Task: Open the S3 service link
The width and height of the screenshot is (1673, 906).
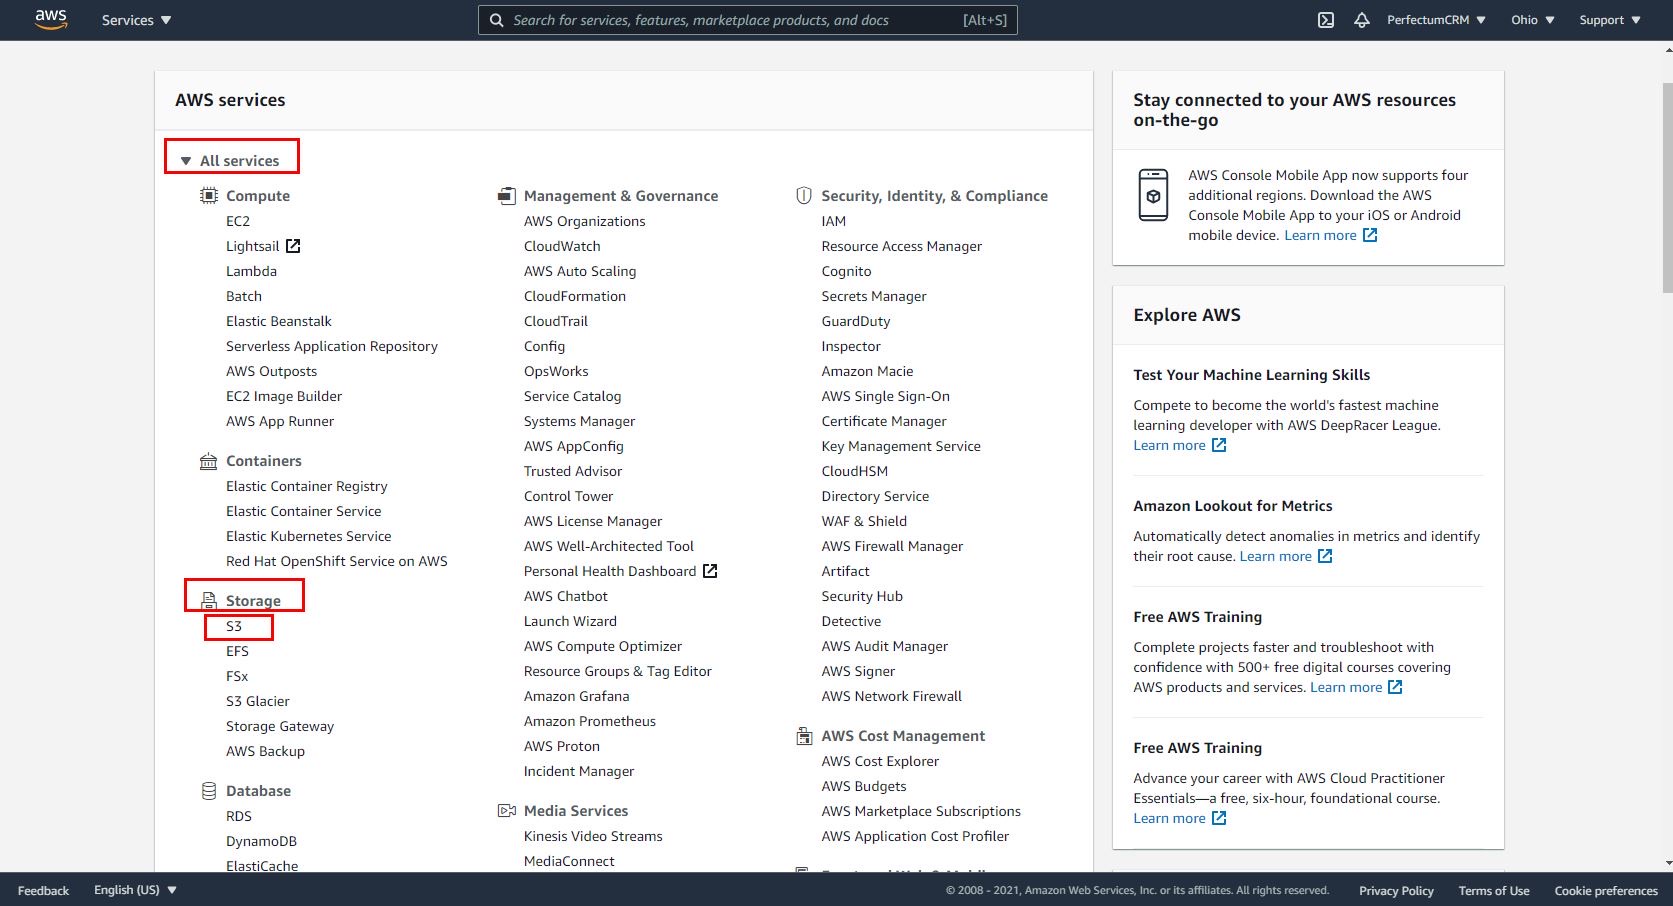Action: [234, 626]
